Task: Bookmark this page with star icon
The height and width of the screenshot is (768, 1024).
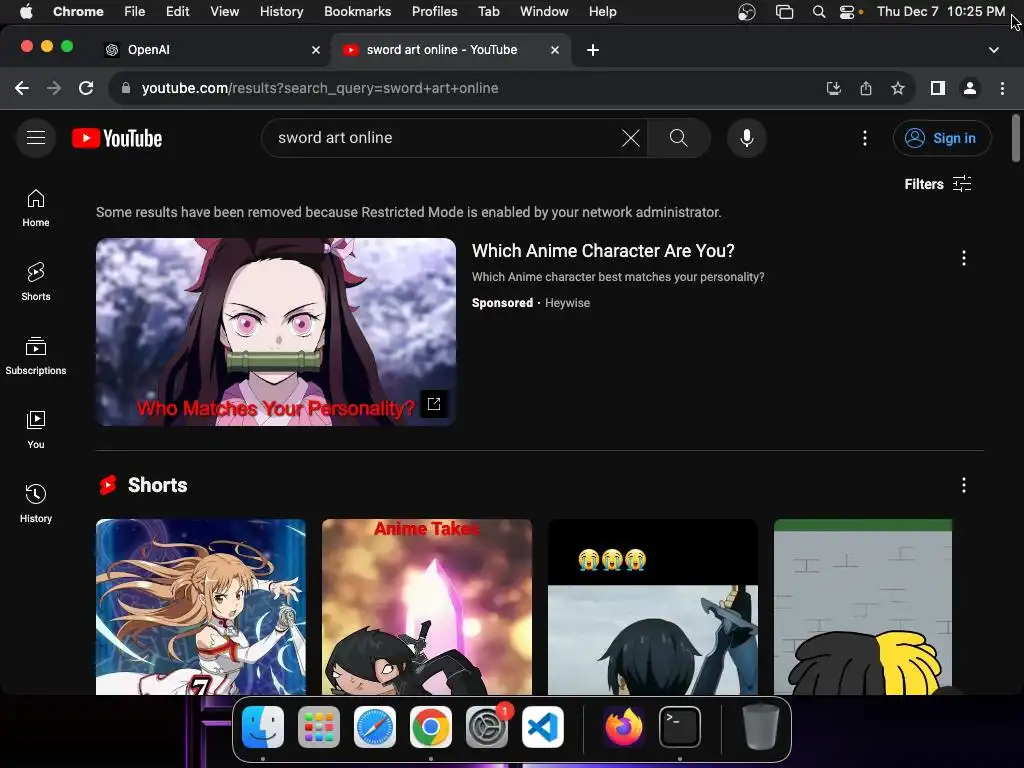Action: coord(898,88)
